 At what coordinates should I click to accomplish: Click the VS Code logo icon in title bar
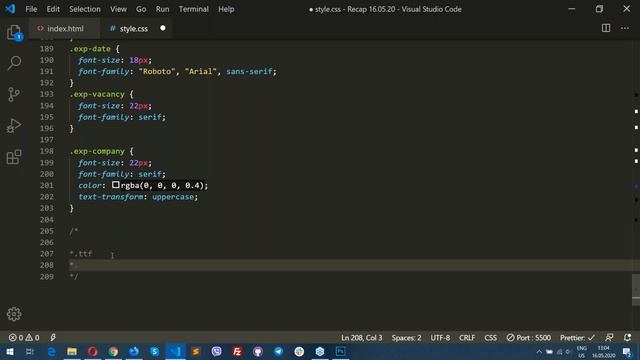[x=10, y=9]
